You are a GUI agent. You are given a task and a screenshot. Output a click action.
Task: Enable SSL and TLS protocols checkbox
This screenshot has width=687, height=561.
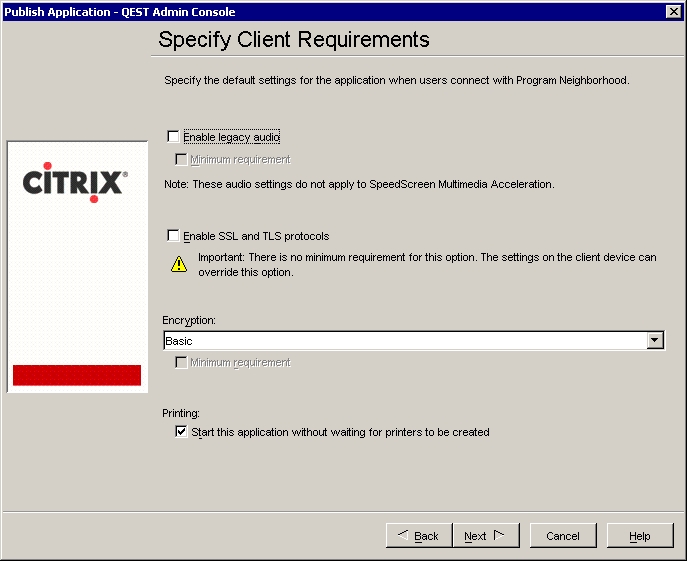pos(174,236)
